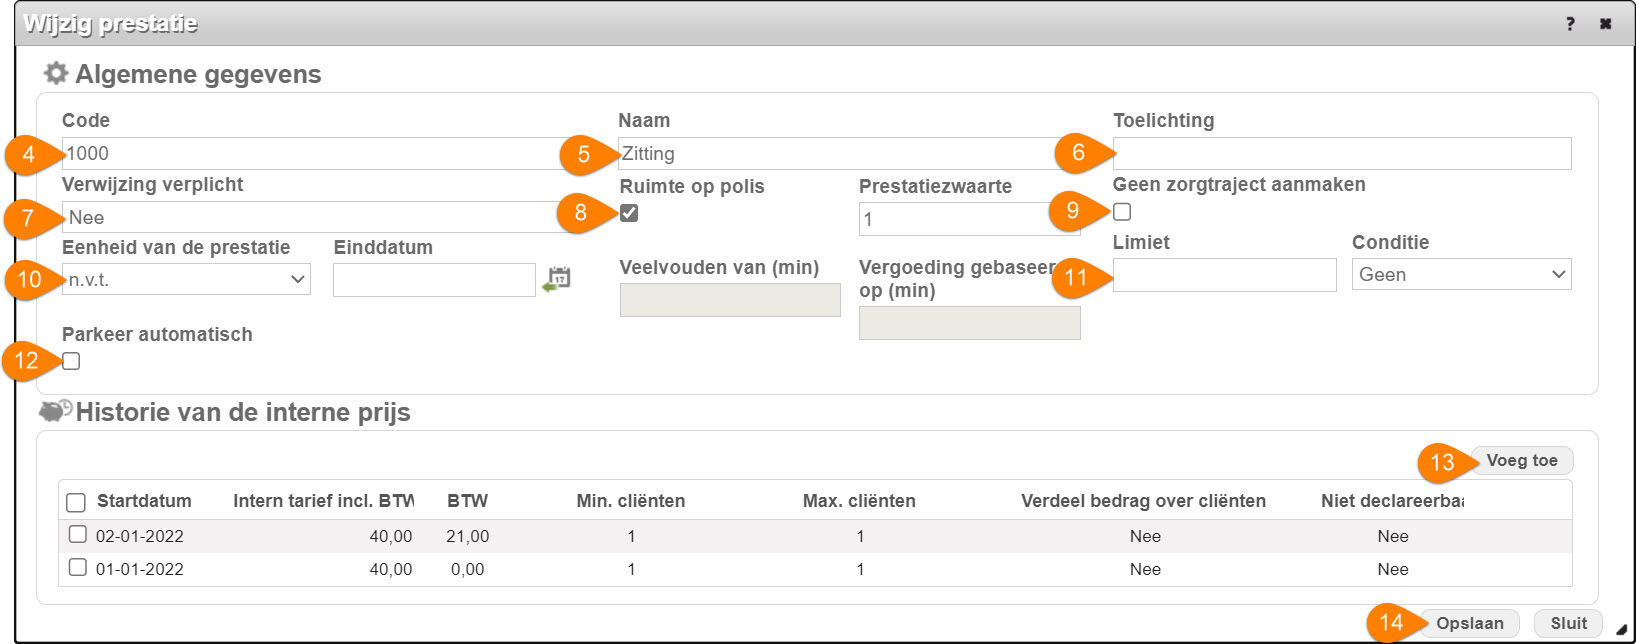Select the 01-01-2022 price row checkbox
The image size is (1636, 644).
[x=78, y=568]
